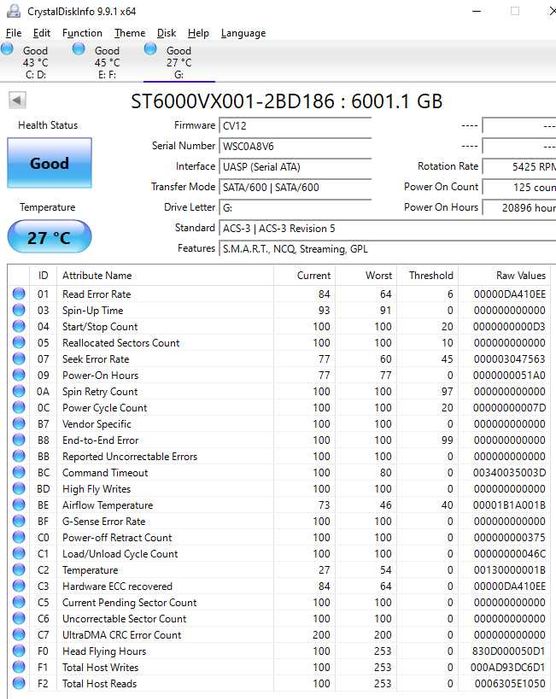Screen dimensions: 556x699
Task: Click the status icon for High Fly Writes
Action: click(19, 489)
